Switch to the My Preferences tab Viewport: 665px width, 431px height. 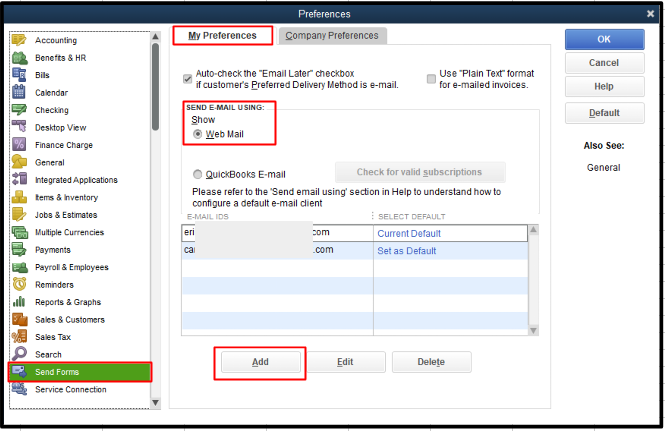click(x=223, y=36)
